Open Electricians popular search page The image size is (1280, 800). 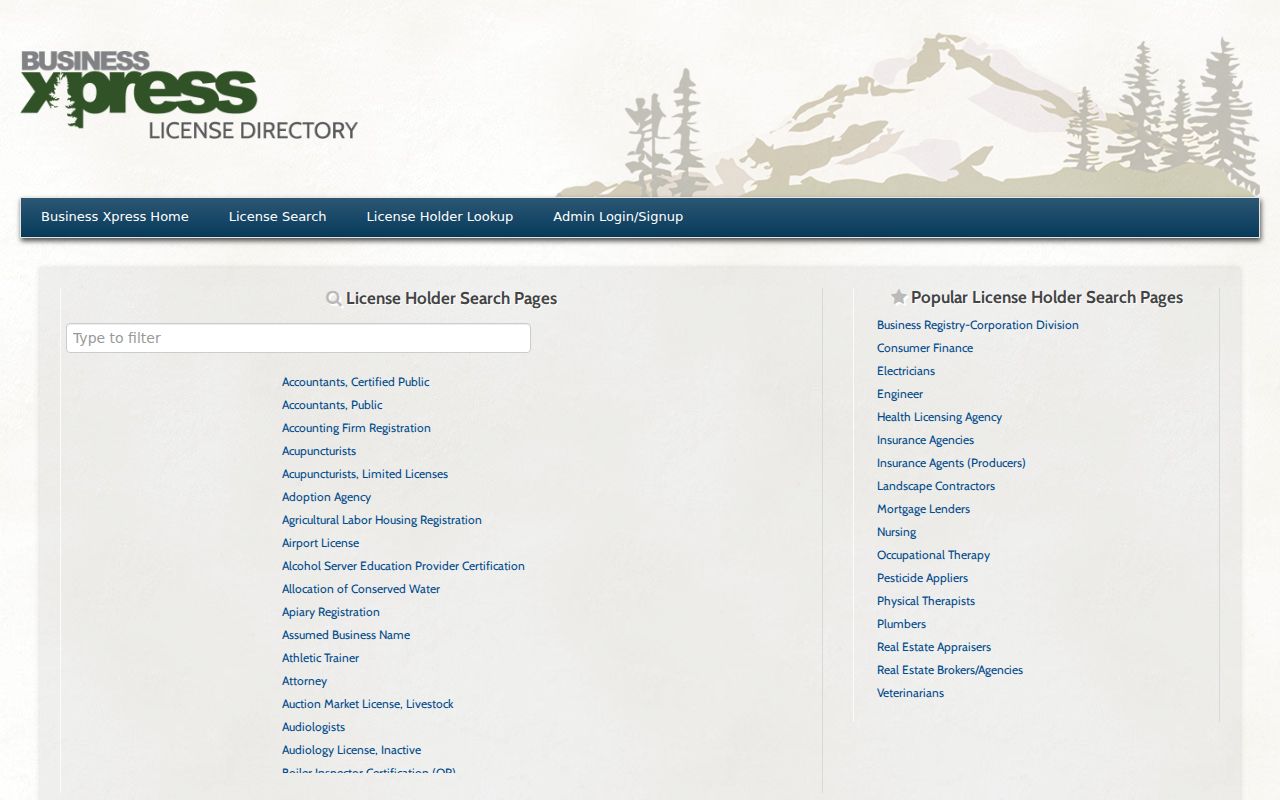(906, 371)
